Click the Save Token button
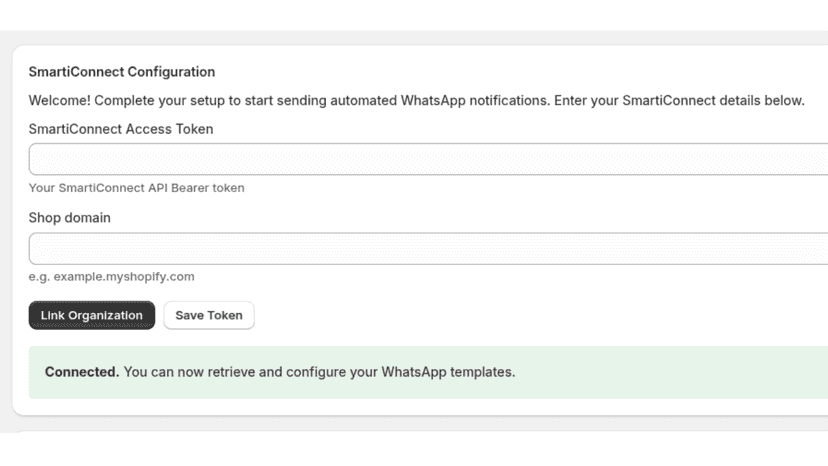The image size is (828, 466). tap(209, 315)
